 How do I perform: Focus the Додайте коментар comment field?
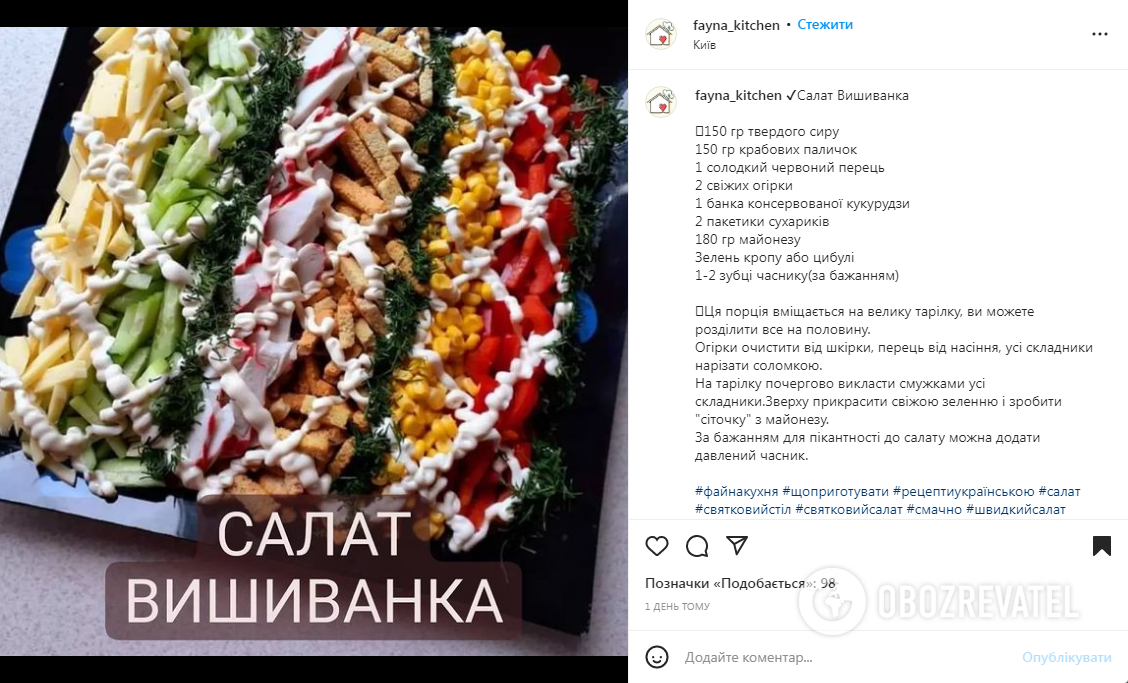tap(849, 657)
